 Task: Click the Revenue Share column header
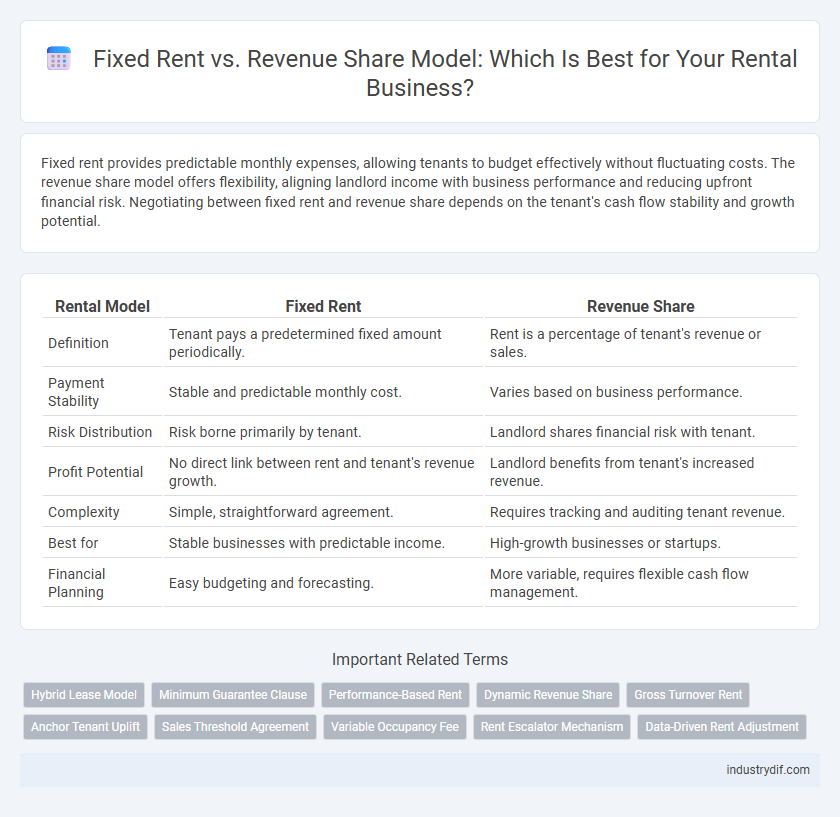pyautogui.click(x=641, y=306)
